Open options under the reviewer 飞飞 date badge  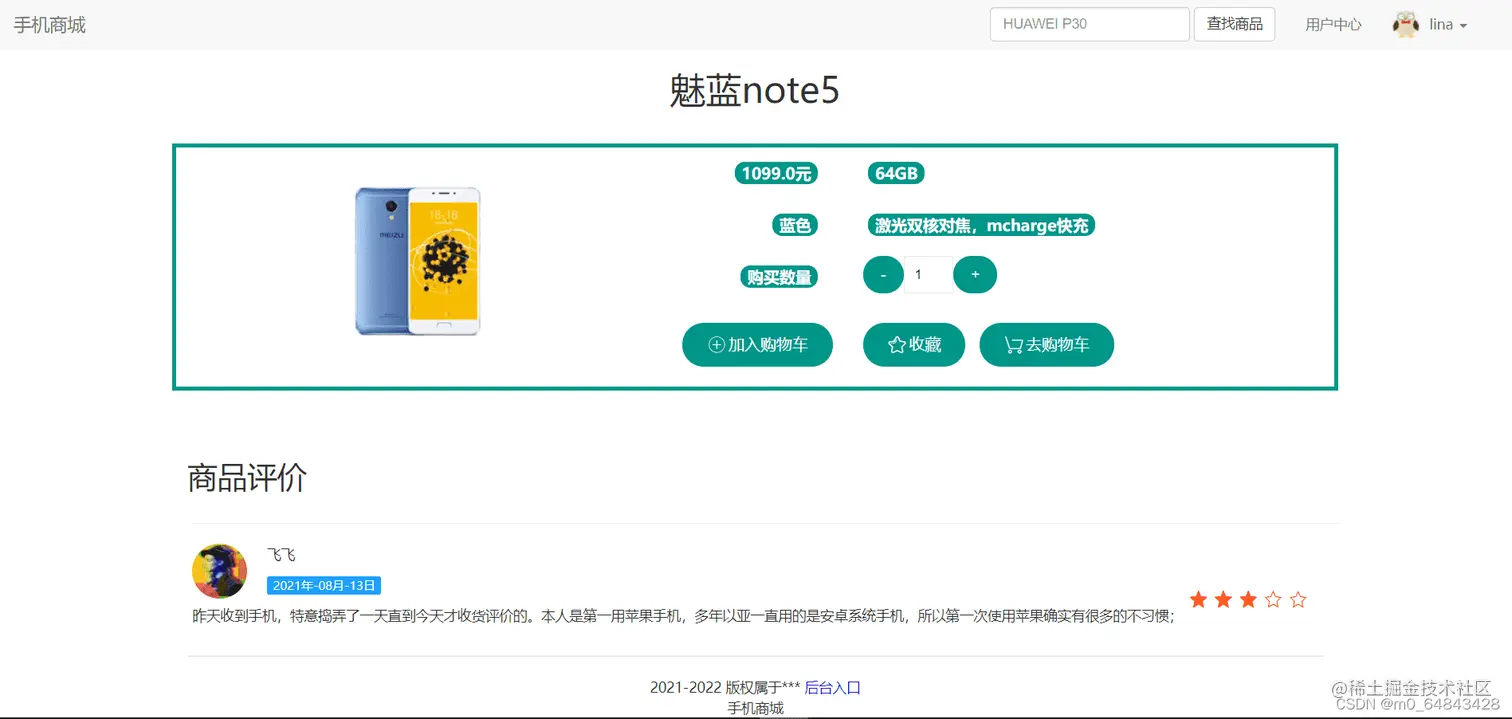click(x=324, y=585)
